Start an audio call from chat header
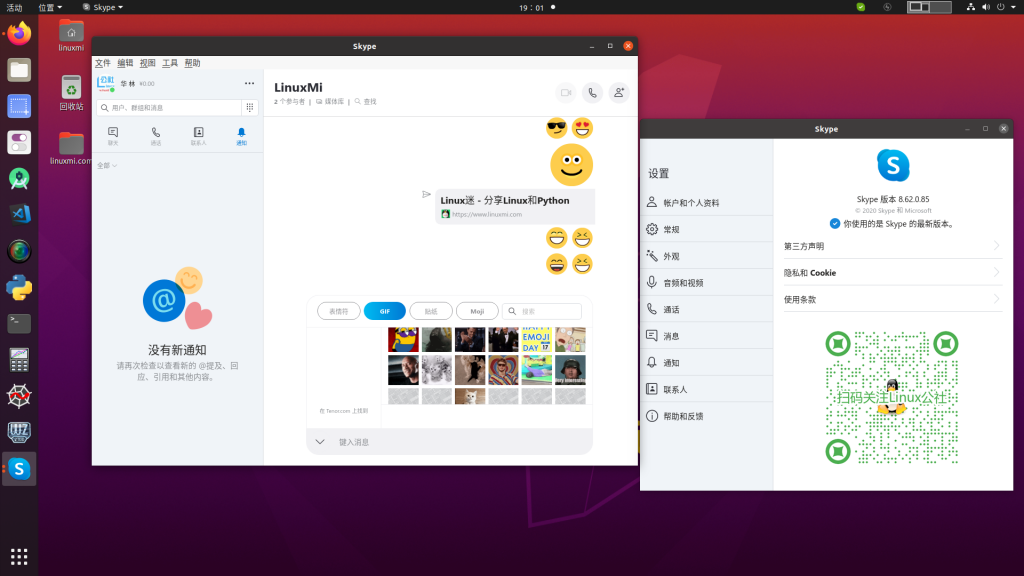Screen dimensions: 1024x576 tap(592, 92)
